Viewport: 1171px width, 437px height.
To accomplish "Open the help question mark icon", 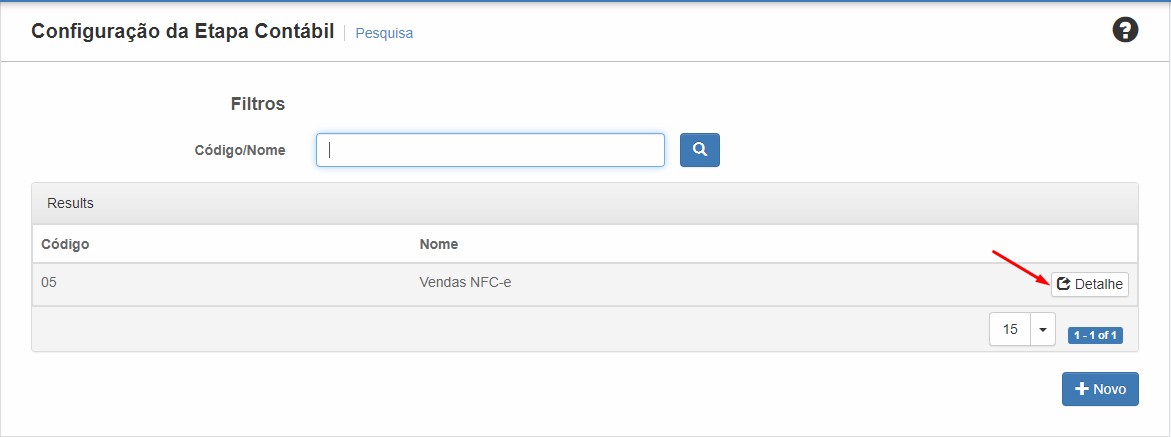I will click(x=1125, y=30).
